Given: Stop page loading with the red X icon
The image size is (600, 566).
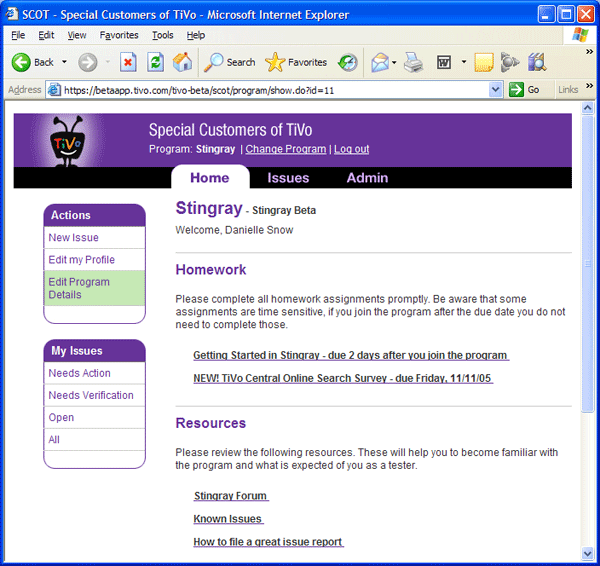Looking at the screenshot, I should (x=128, y=62).
